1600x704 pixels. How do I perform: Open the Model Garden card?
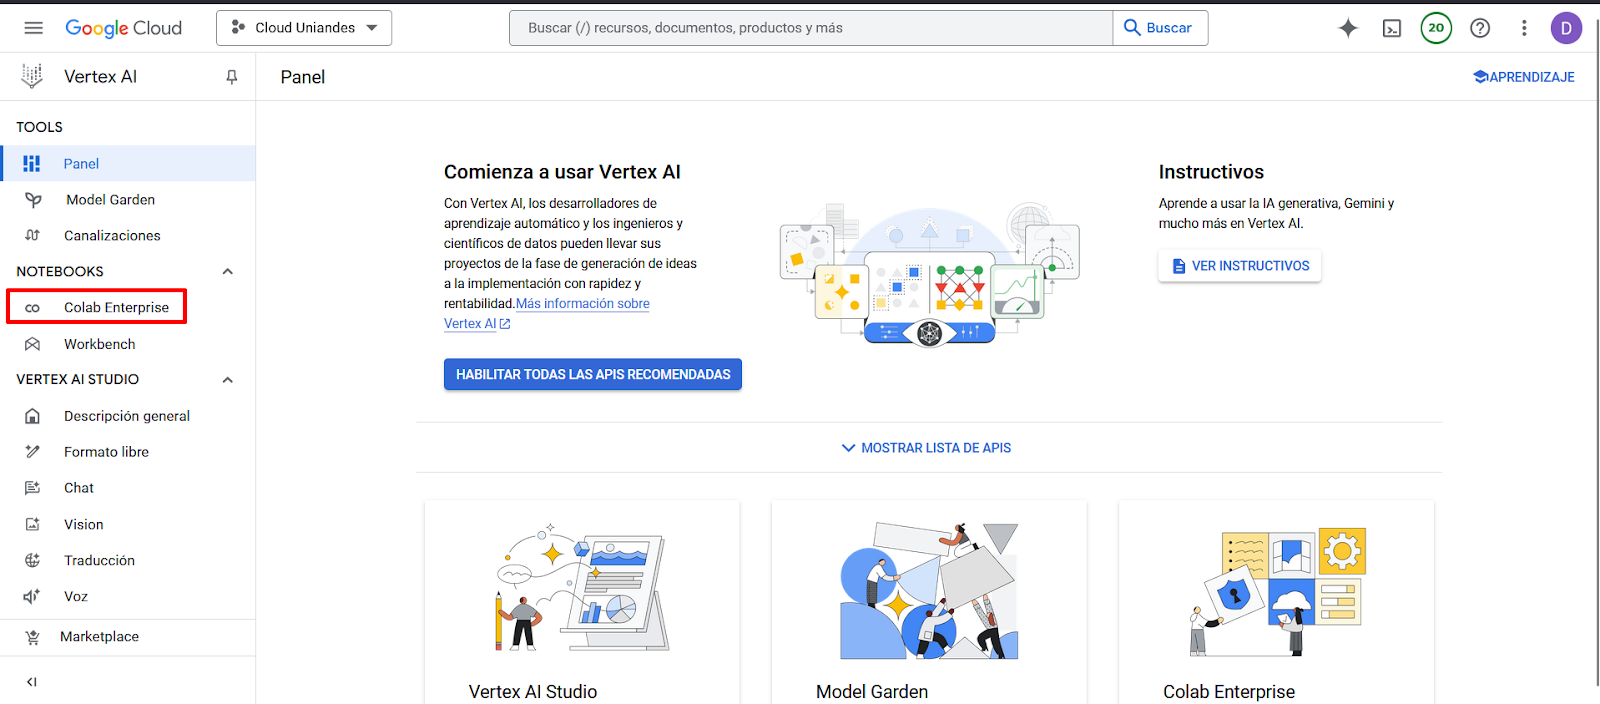(x=929, y=602)
